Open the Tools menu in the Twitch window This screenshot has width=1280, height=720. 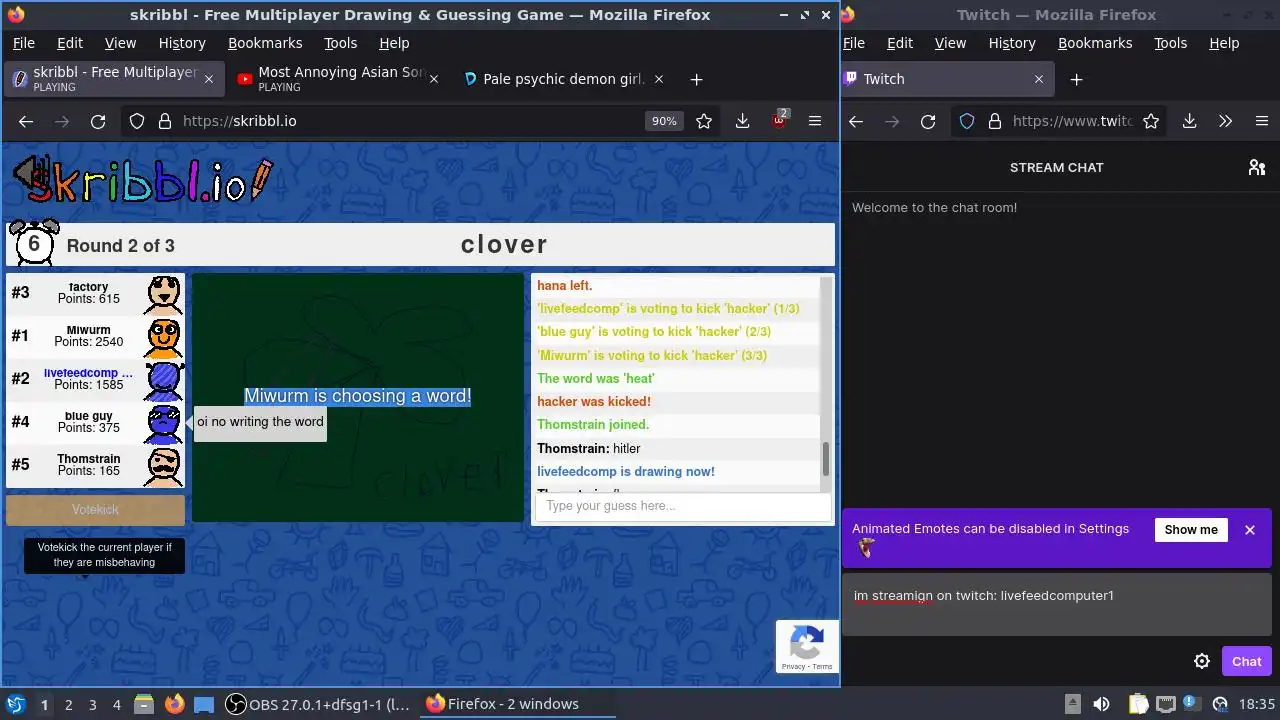click(1170, 43)
